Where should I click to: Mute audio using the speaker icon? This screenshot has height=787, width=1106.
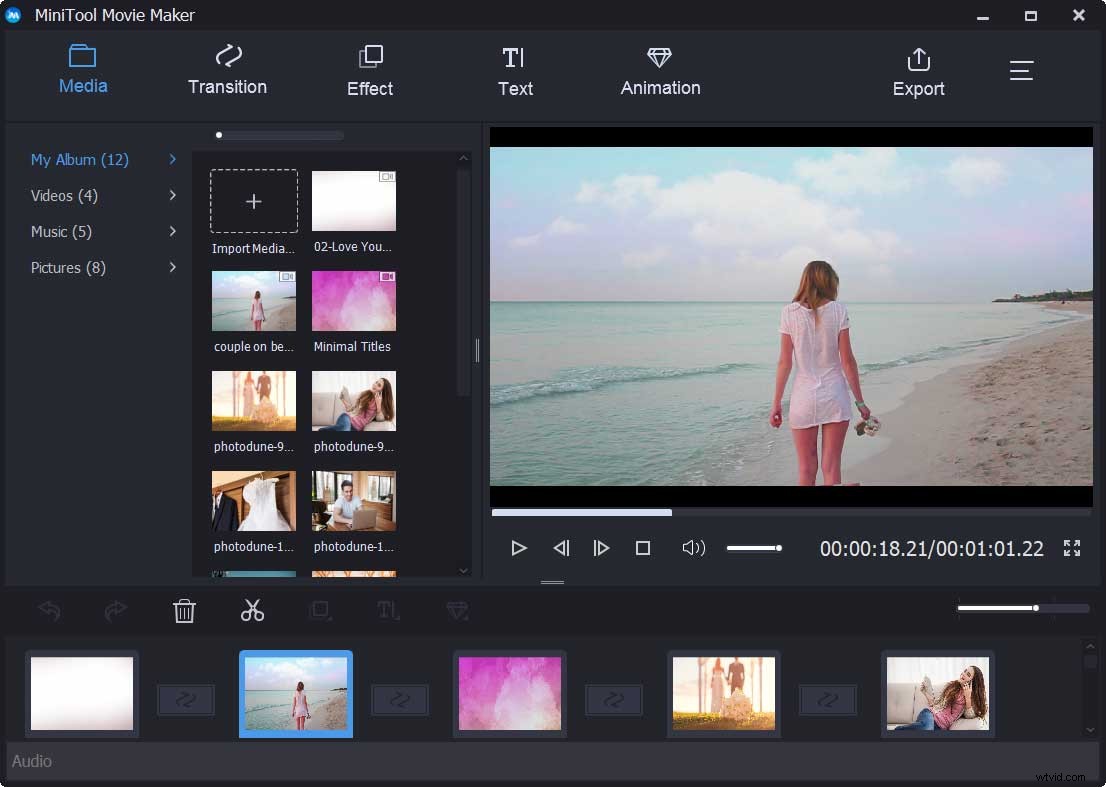[x=693, y=547]
